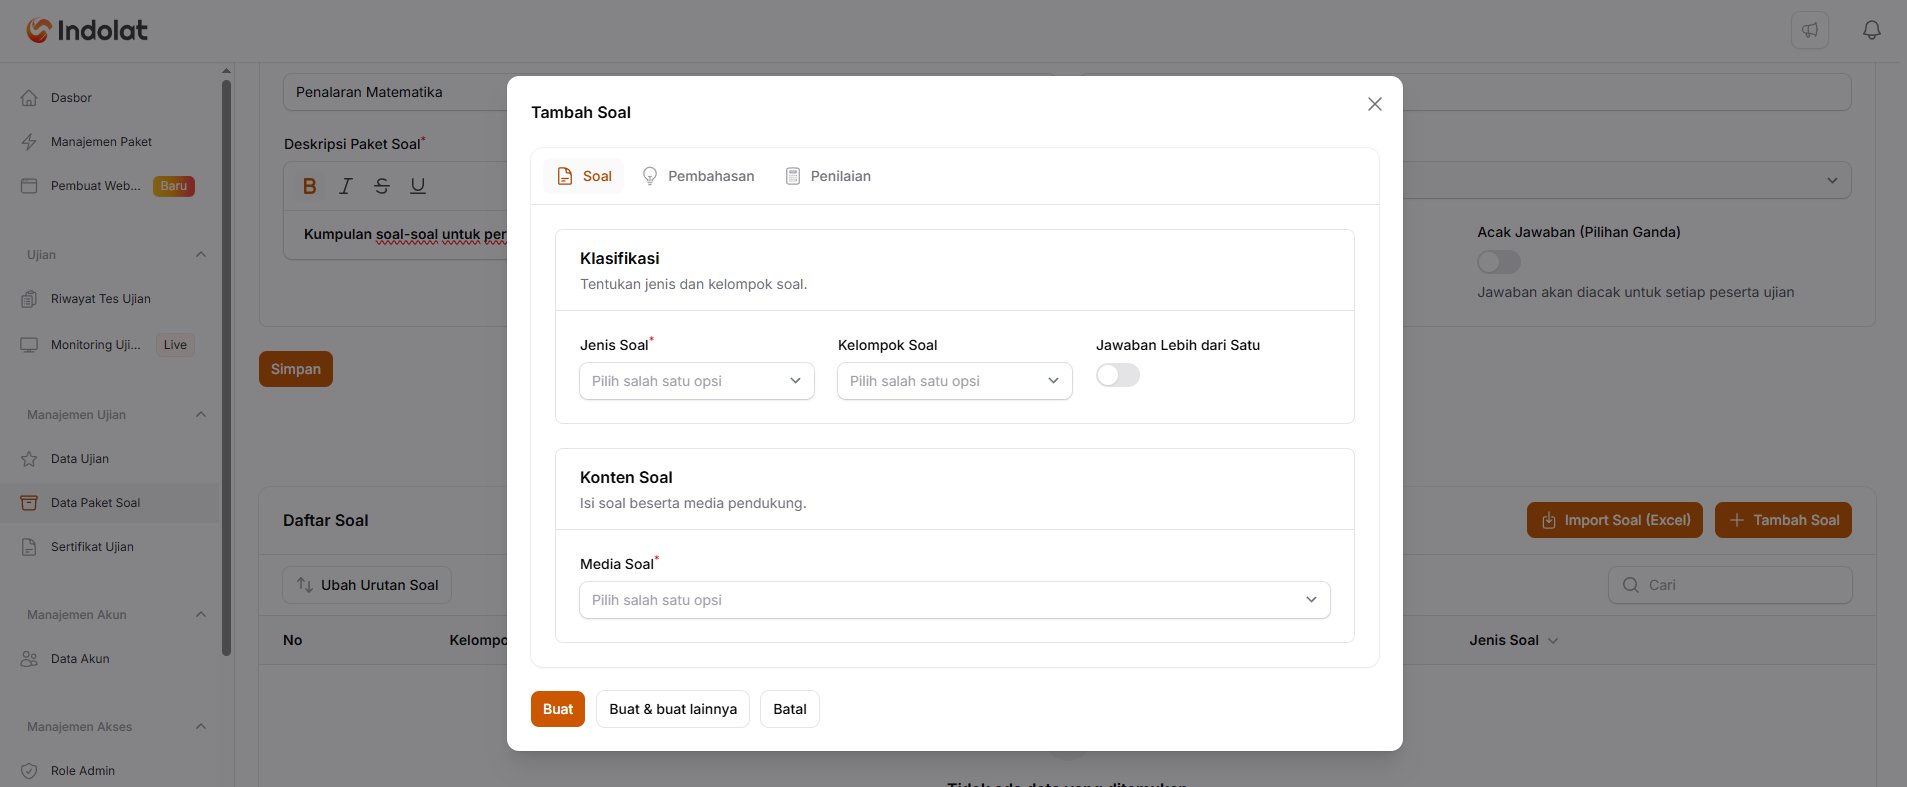
Task: Click the Baru badge next to Pembuat Web
Action: (x=174, y=186)
